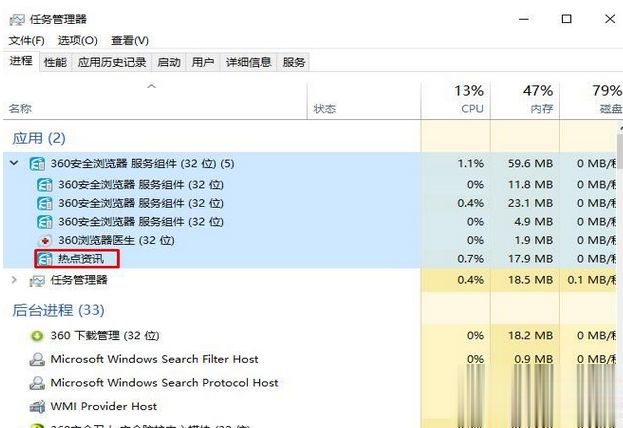The width and height of the screenshot is (623, 428).
Task: Sort processes by the CPU column header
Action: pos(471,99)
